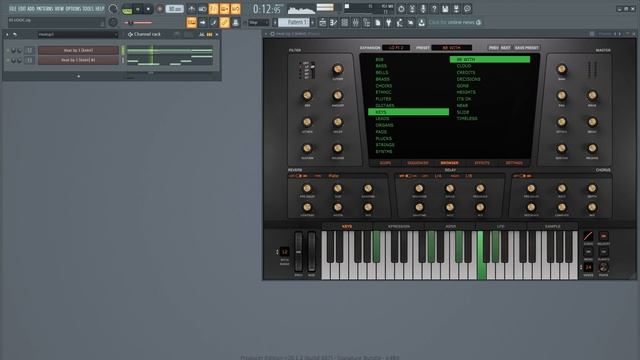Click the project file page icon

(x=378, y=22)
